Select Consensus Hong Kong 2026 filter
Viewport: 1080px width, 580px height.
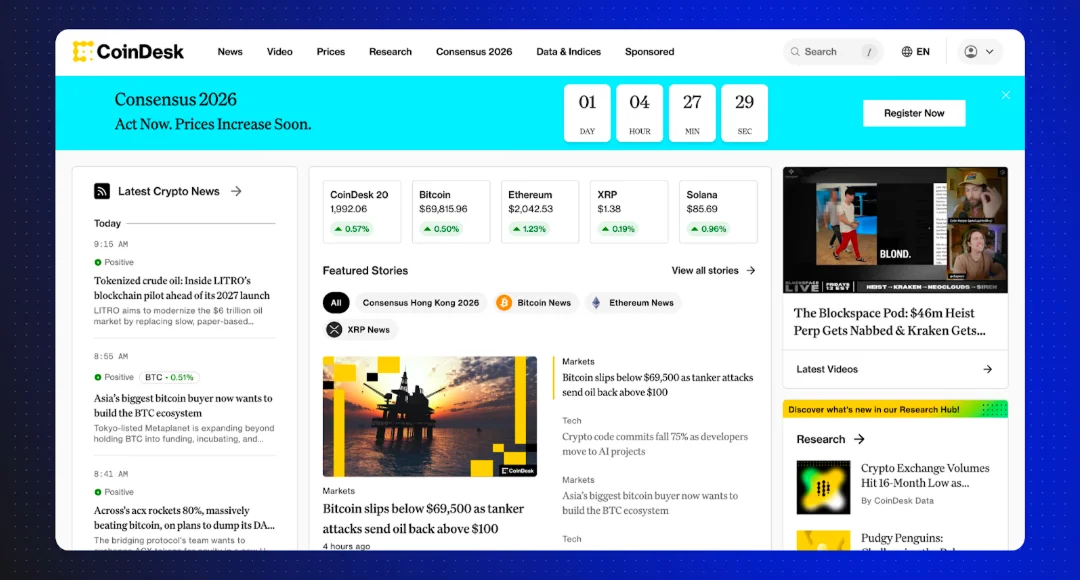pyautogui.click(x=421, y=302)
